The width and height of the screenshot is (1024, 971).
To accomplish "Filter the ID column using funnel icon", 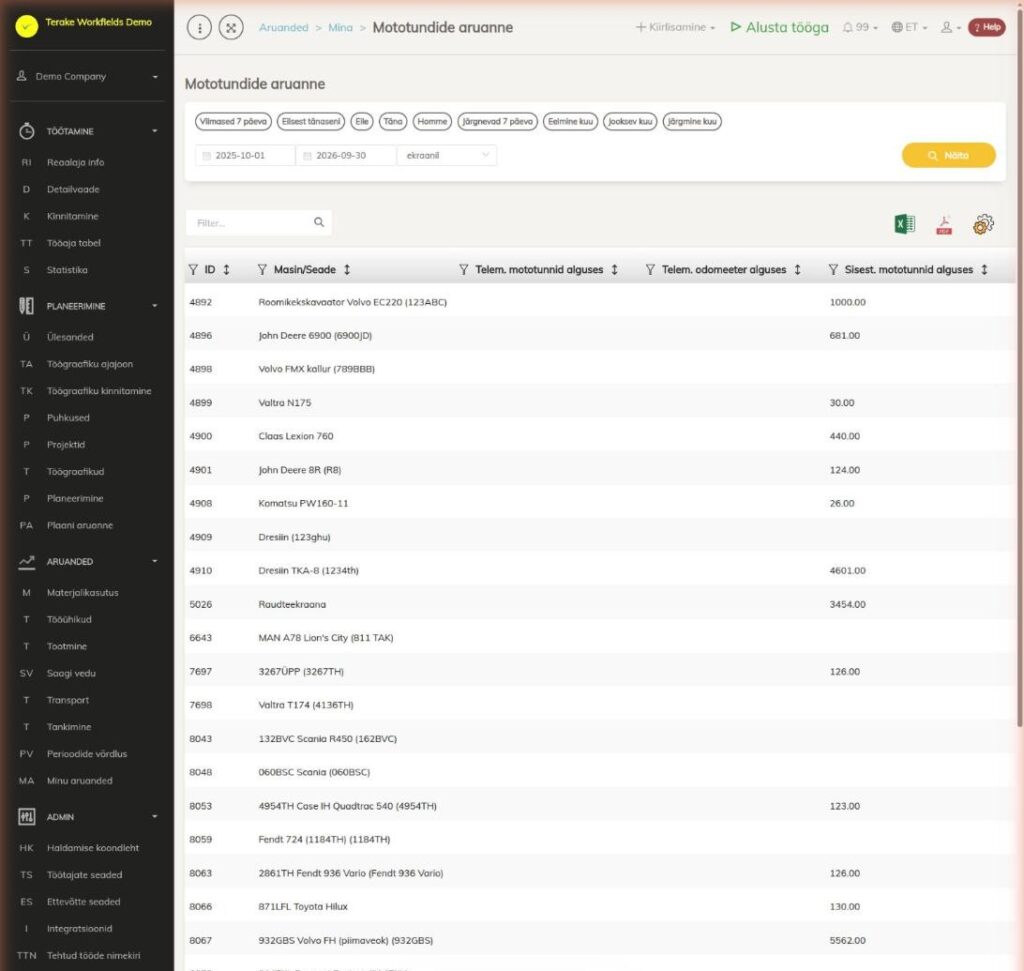I will click(193, 270).
